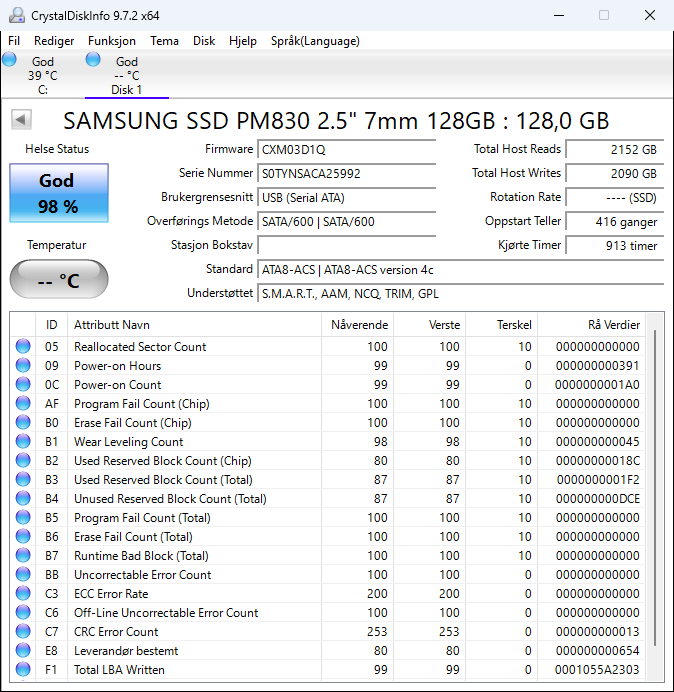The width and height of the screenshot is (674, 692).
Task: Click the disk model title SAMSUNG SSD PM830
Action: click(336, 120)
